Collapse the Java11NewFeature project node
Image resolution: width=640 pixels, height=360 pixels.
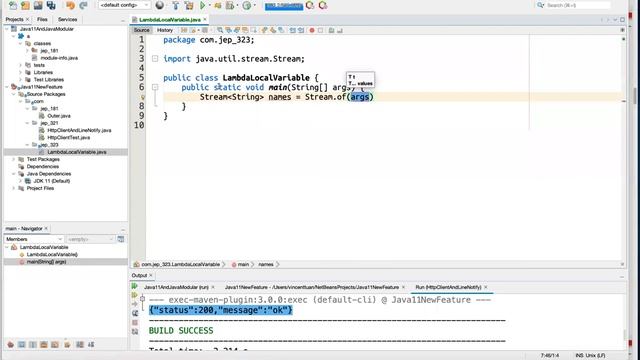[7, 87]
